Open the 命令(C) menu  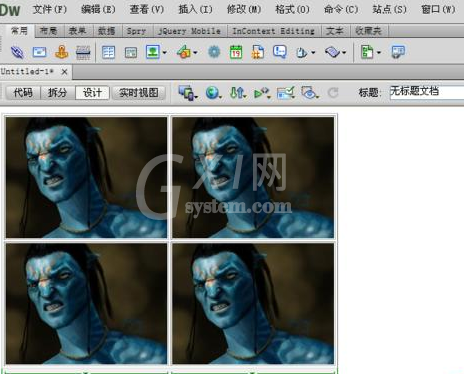coord(341,9)
